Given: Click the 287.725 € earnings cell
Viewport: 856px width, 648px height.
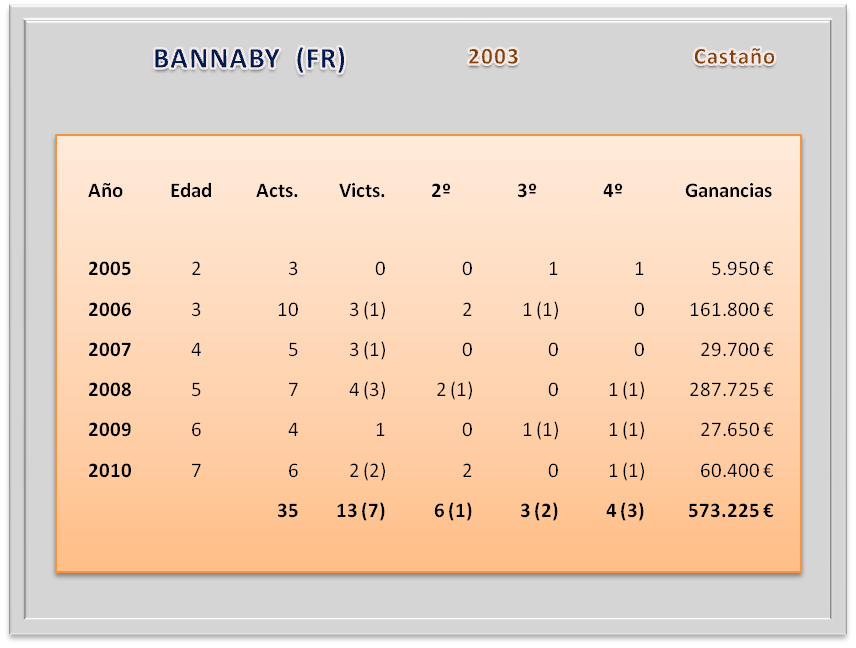Looking at the screenshot, I should [731, 390].
